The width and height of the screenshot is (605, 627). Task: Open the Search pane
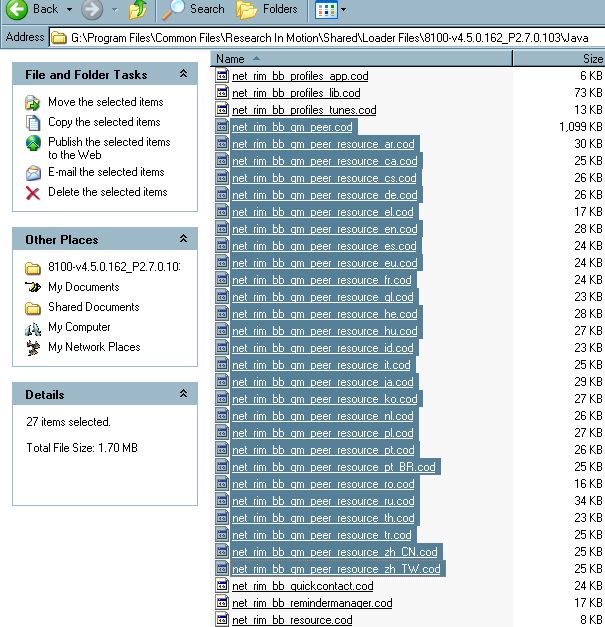[x=193, y=9]
